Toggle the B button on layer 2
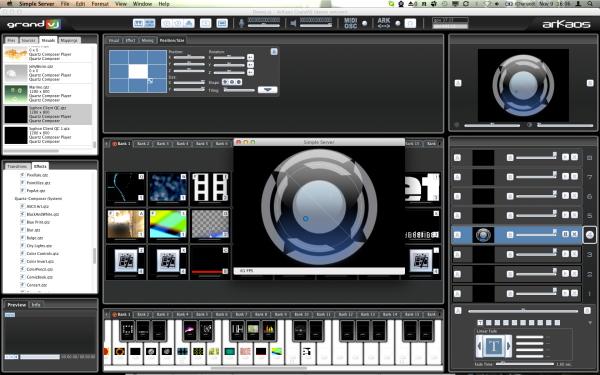This screenshot has width=600, height=375. coord(510,274)
